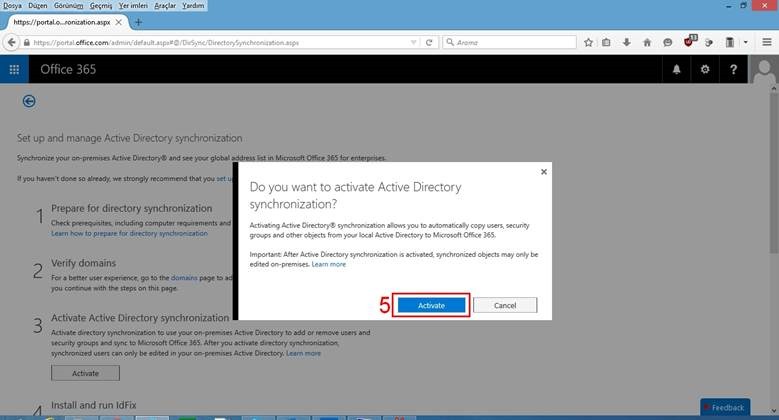Image resolution: width=779 pixels, height=420 pixels.
Task: Open the downloads arrow icon
Action: [x=626, y=43]
